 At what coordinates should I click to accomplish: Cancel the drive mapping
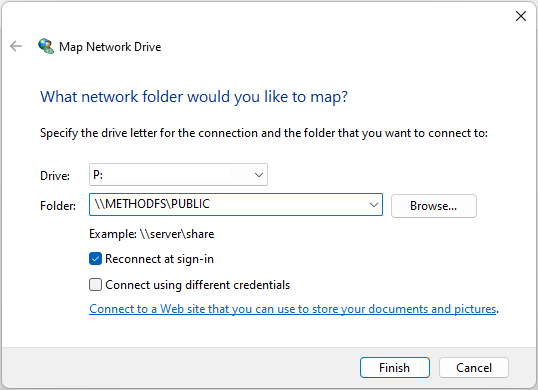coord(474,368)
